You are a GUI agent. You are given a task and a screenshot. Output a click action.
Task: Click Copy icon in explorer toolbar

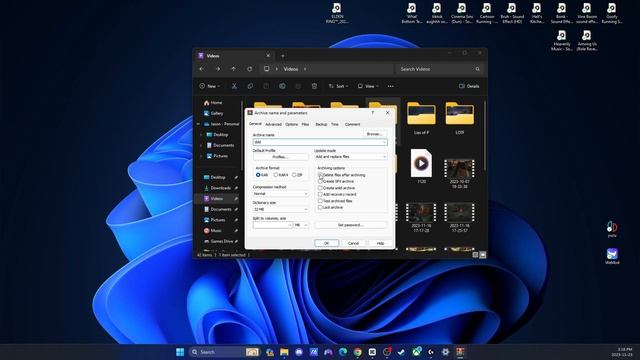[x=250, y=86]
